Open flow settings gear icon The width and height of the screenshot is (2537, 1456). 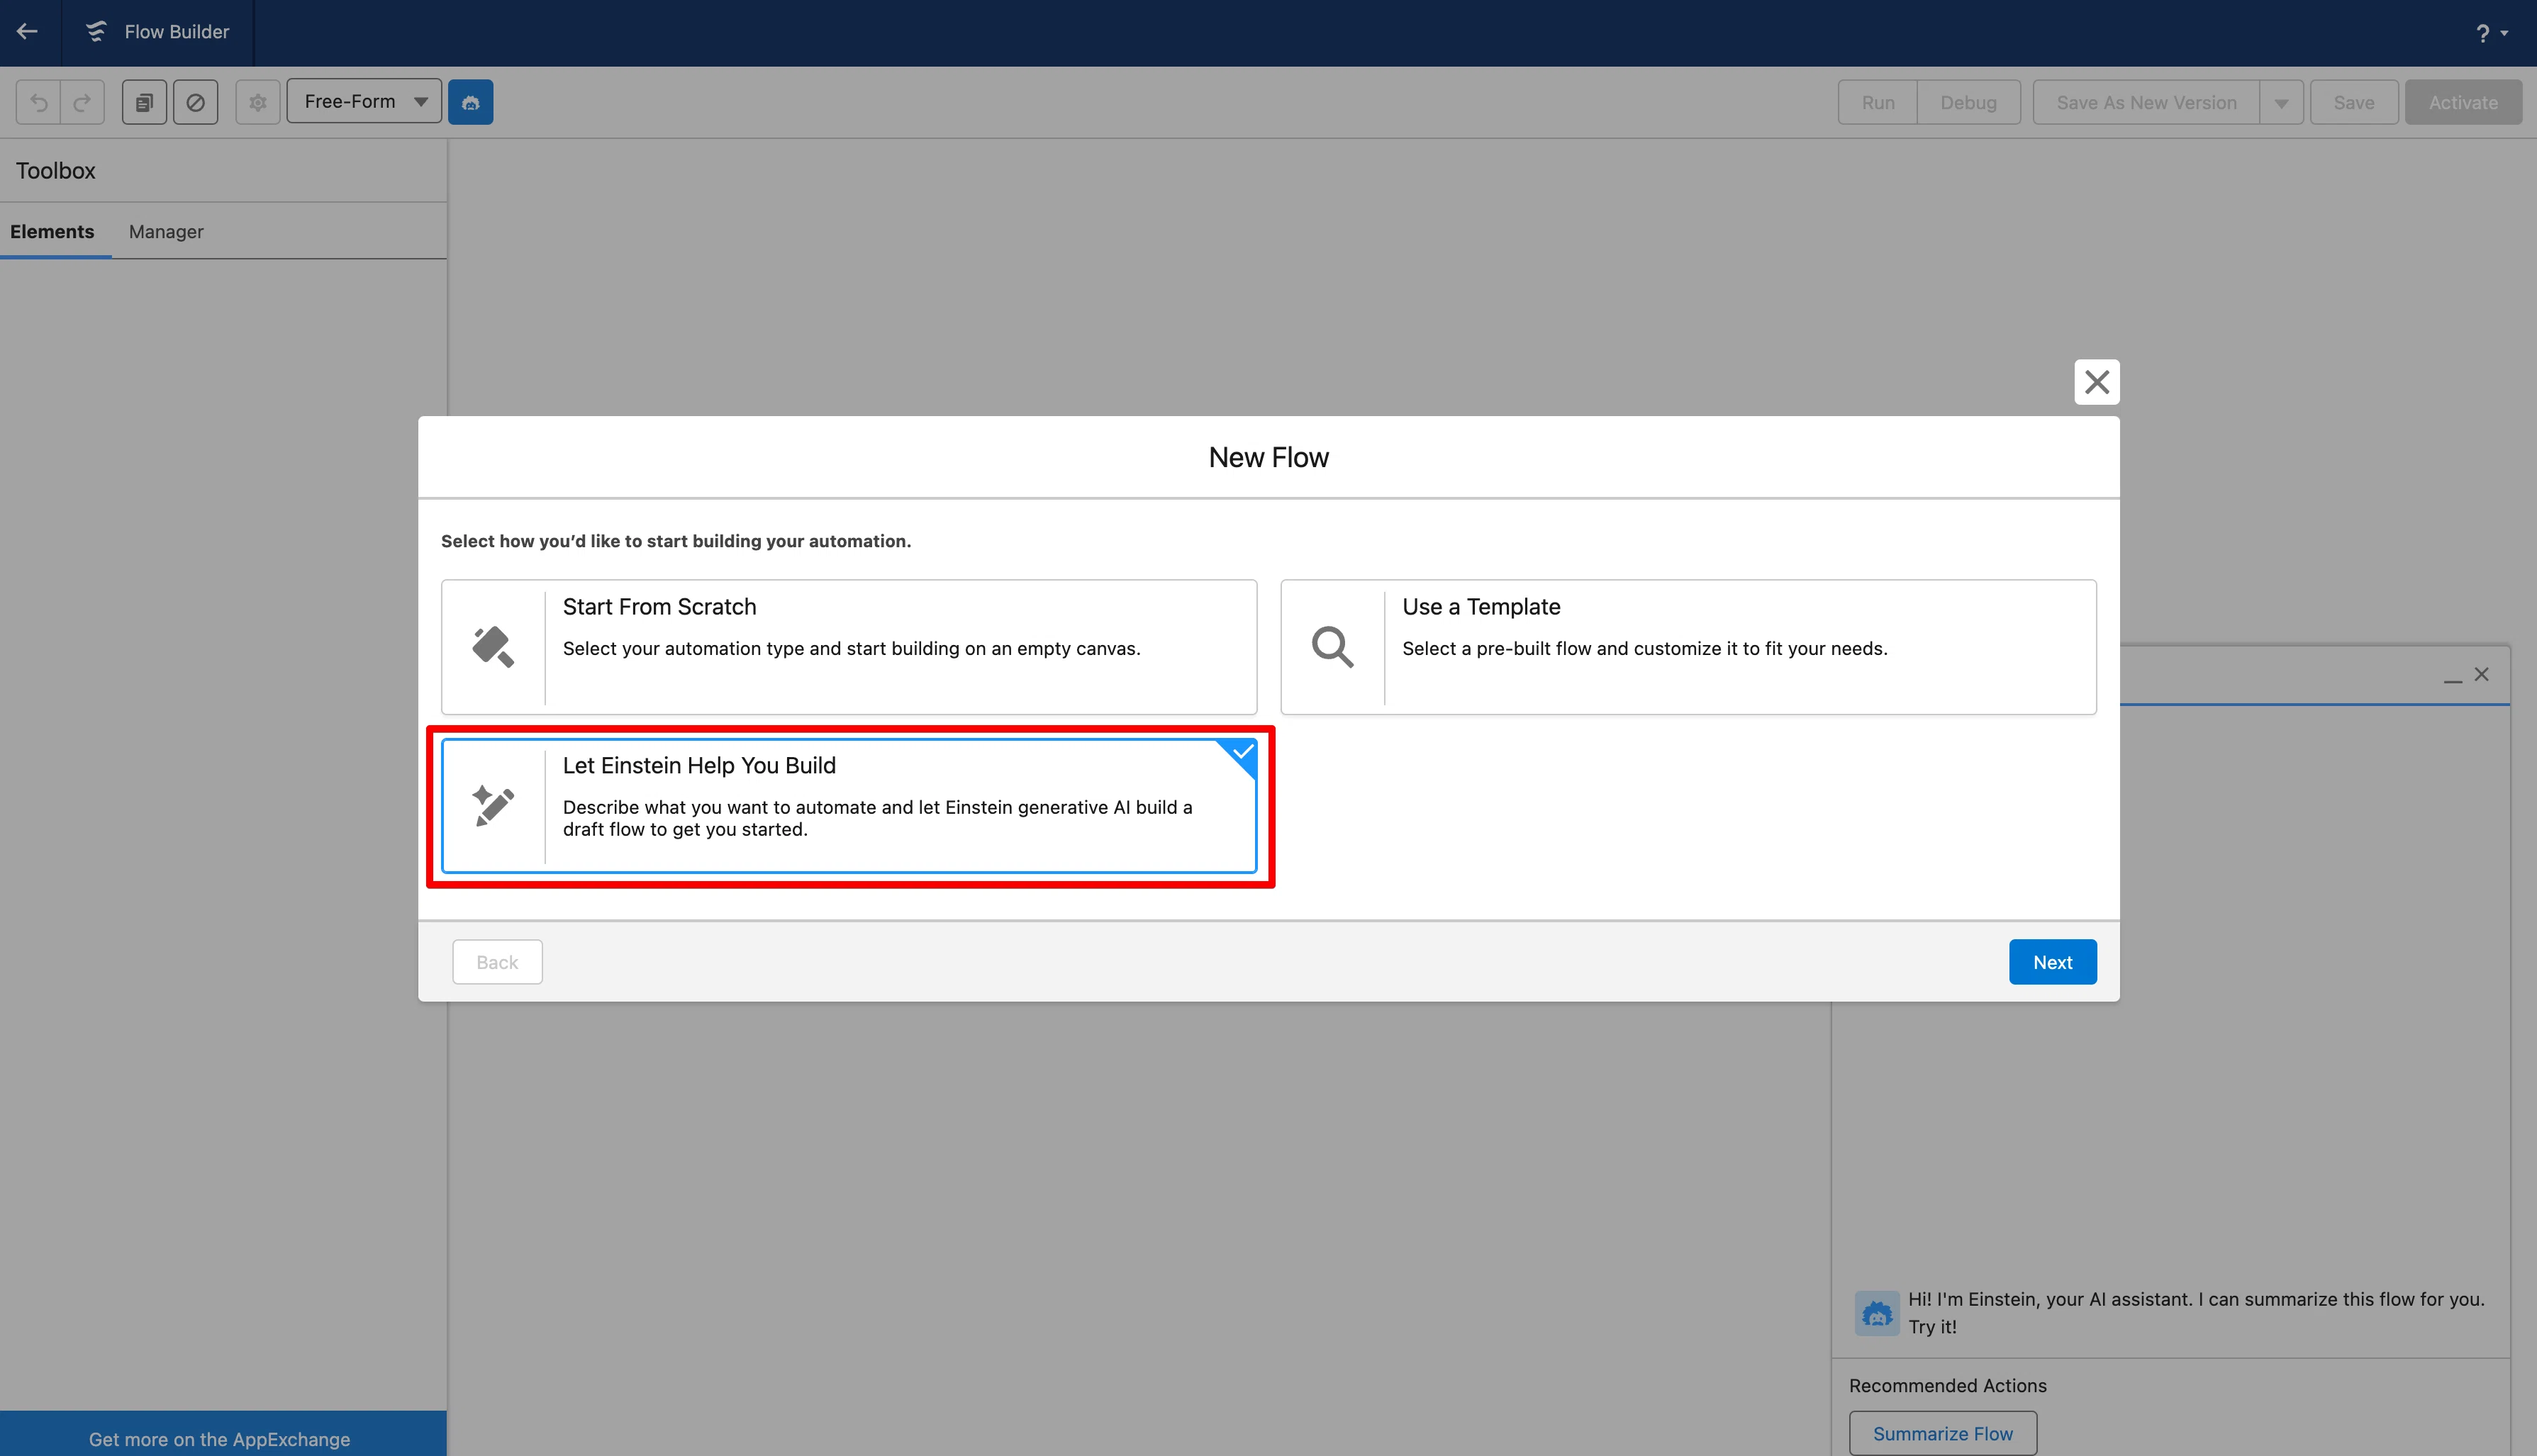click(258, 102)
